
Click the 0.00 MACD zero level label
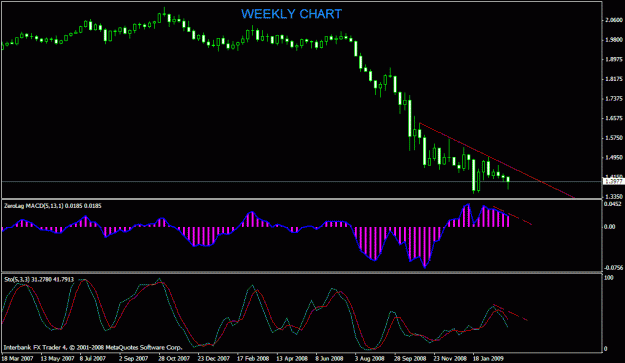(610, 227)
